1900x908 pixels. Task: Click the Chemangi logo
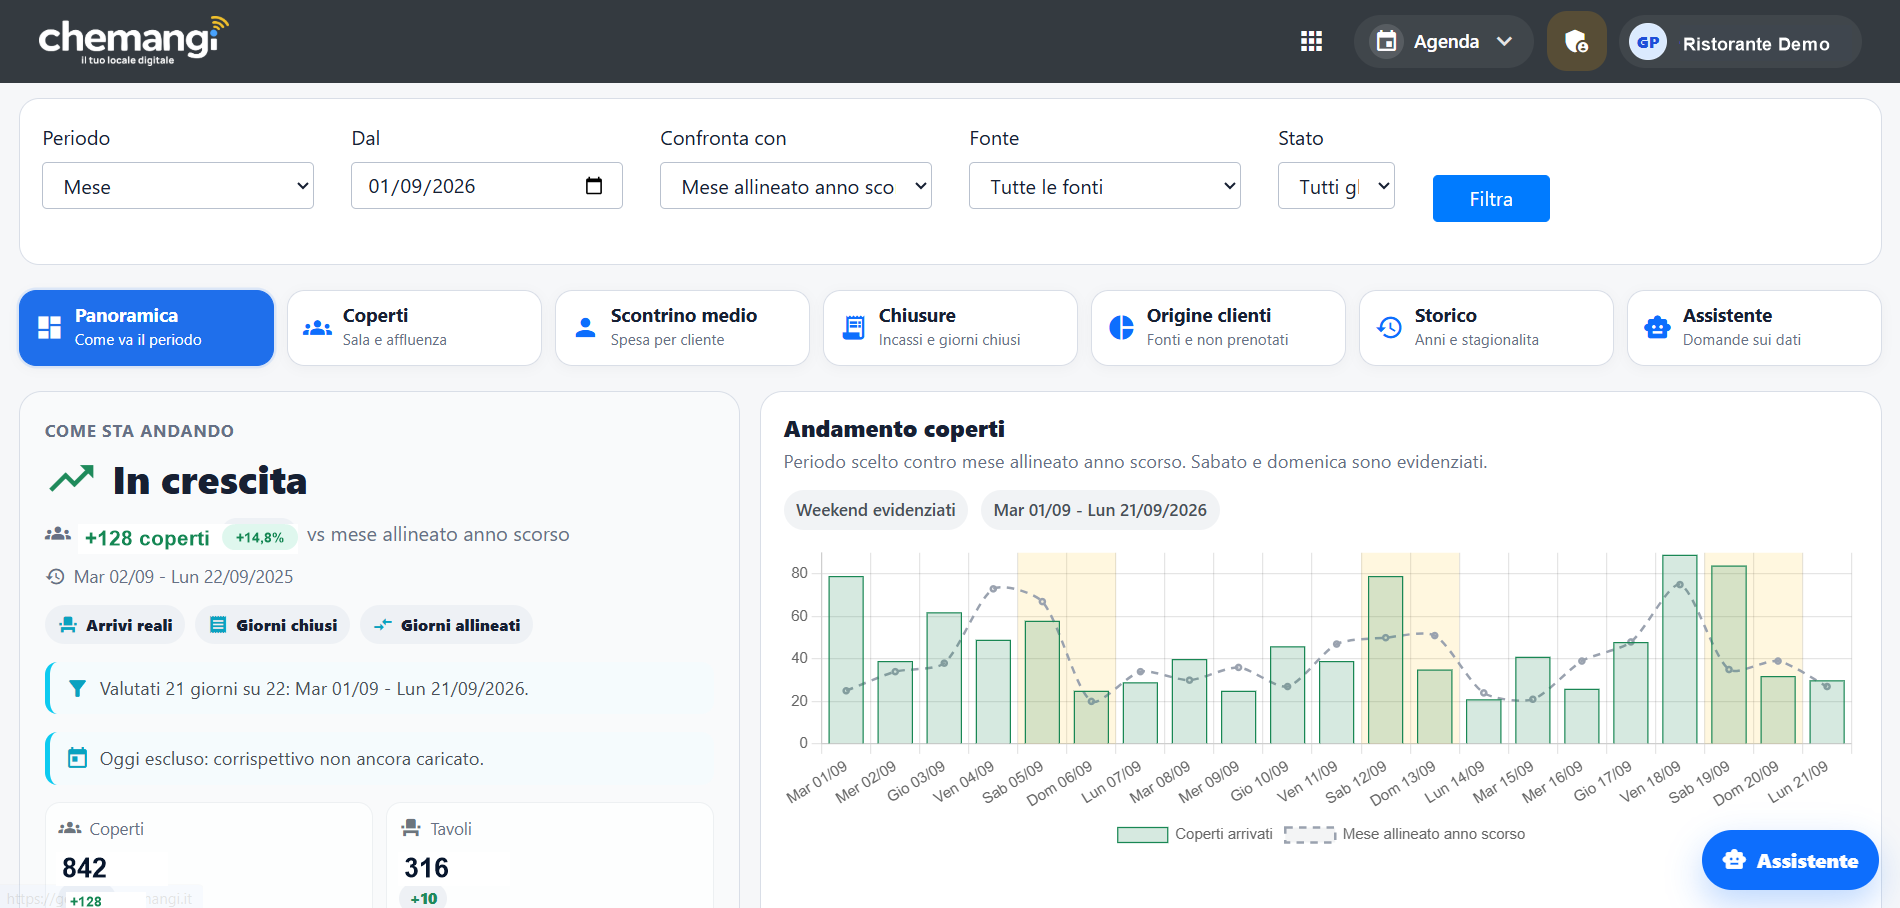[x=133, y=41]
